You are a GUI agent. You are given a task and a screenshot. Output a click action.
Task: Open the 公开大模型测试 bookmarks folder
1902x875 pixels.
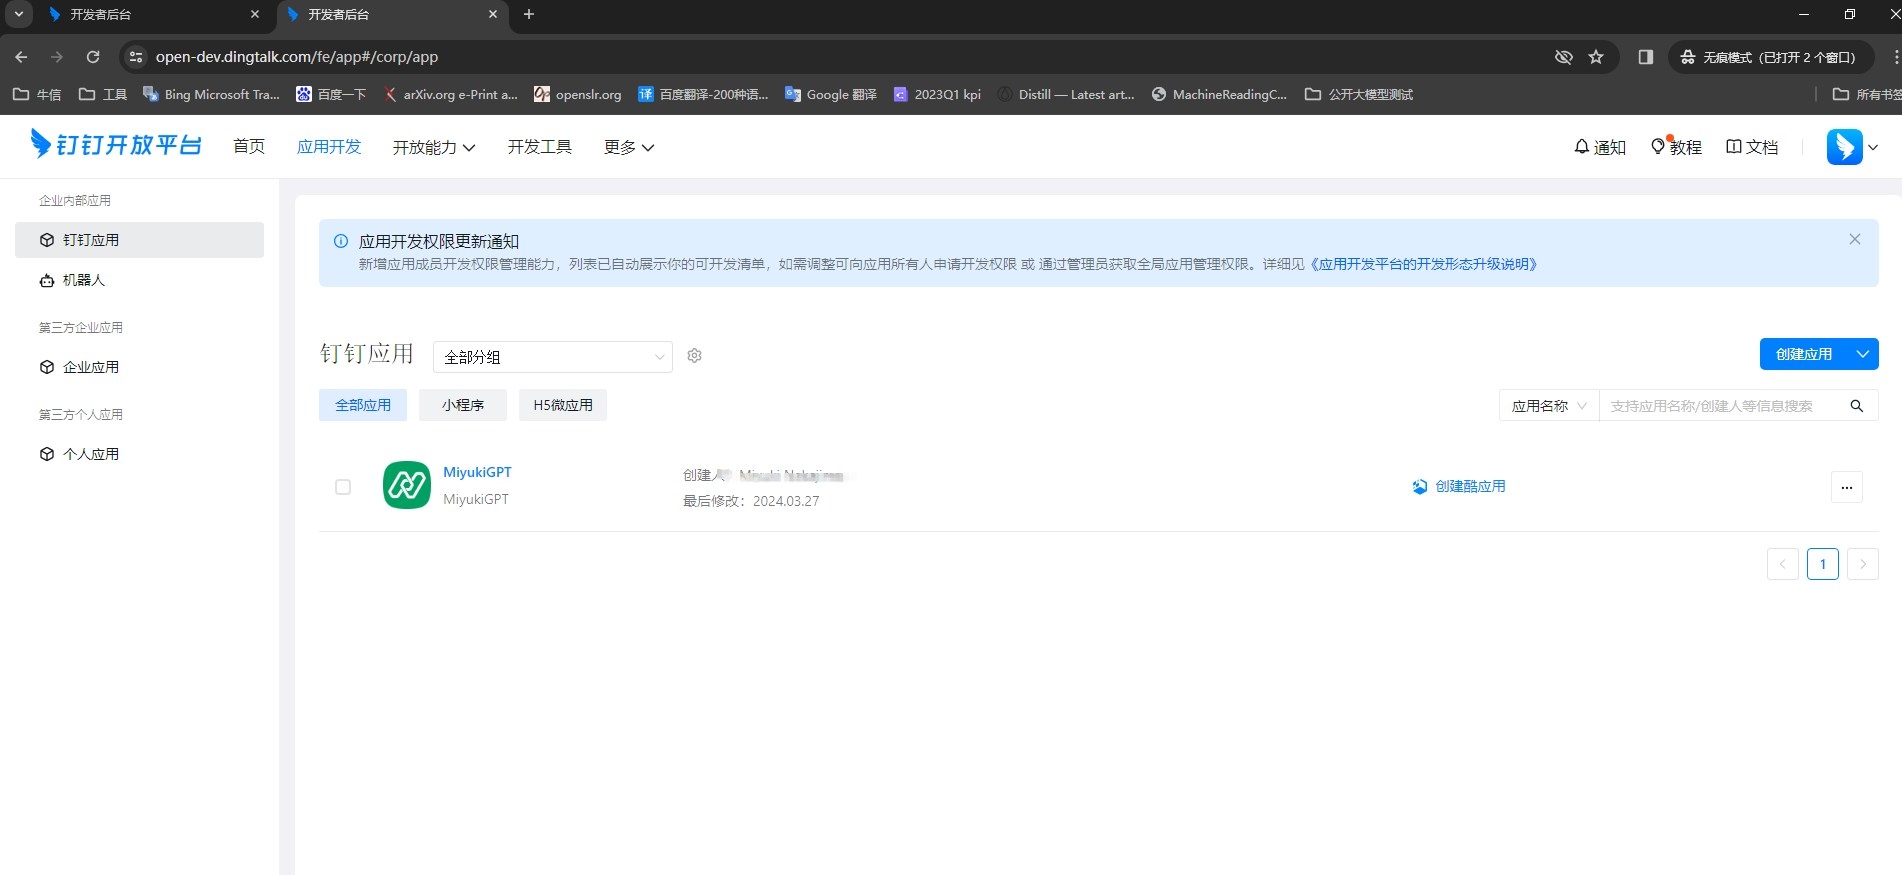(x=1359, y=94)
